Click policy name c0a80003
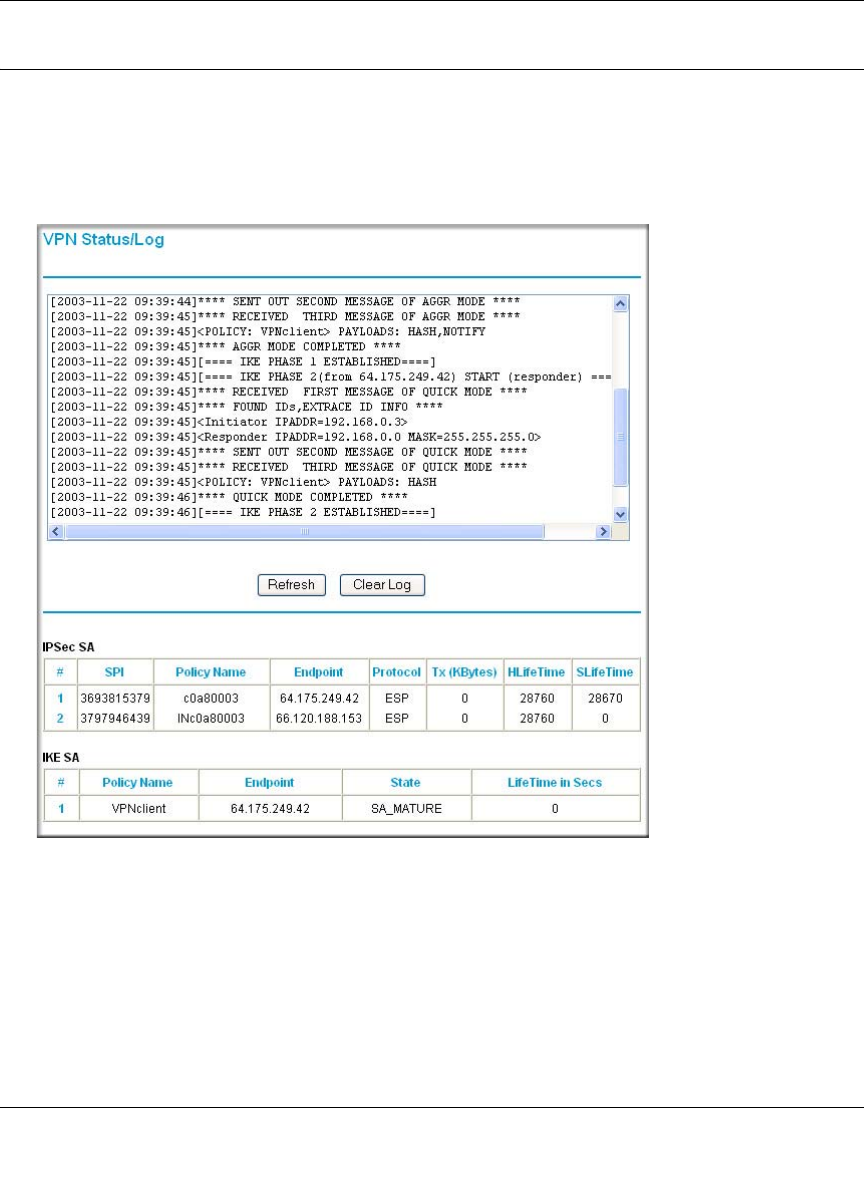The width and height of the screenshot is (864, 1184). click(211, 698)
